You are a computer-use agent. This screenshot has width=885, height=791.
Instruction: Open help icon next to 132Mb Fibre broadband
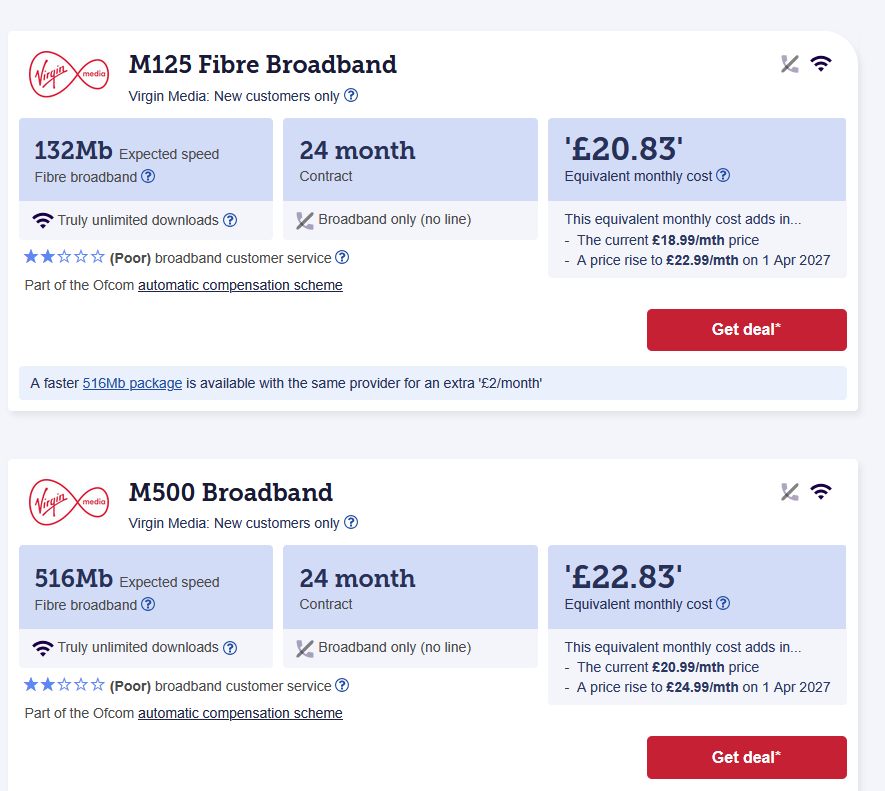(148, 177)
